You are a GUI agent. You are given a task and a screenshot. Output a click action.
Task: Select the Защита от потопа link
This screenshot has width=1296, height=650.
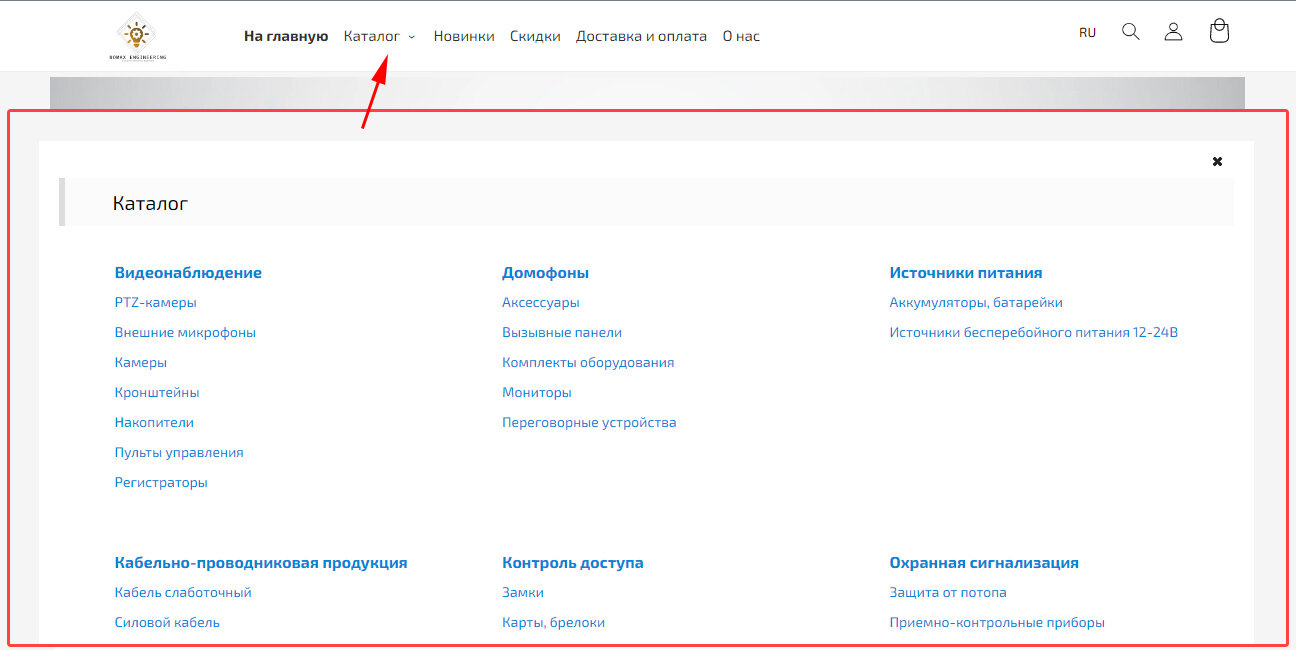(948, 593)
